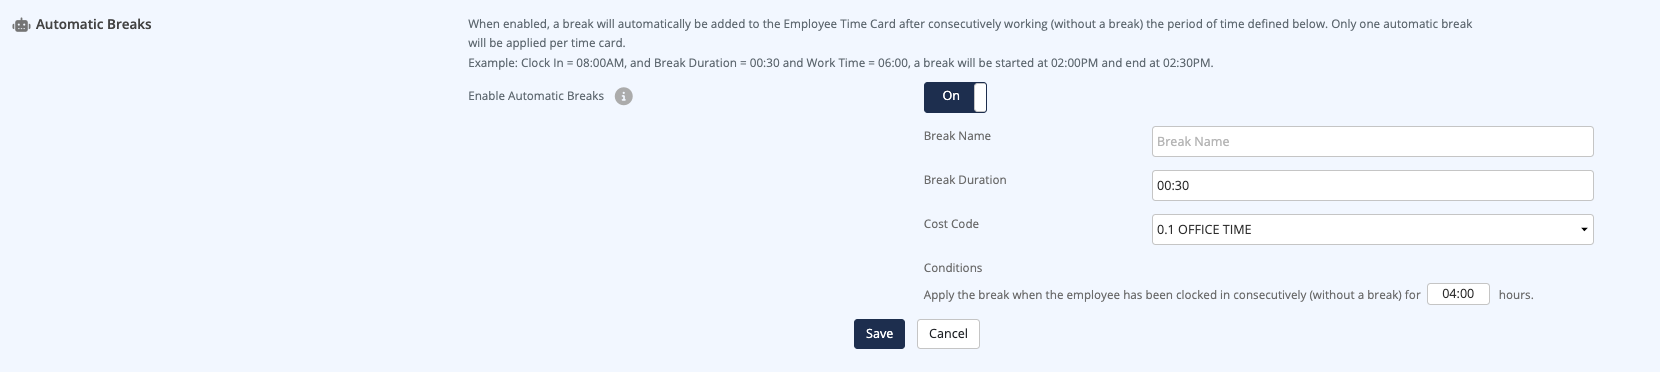Image resolution: width=1660 pixels, height=372 pixels.
Task: Click the robot icon beside Automatic Breaks
Action: click(x=21, y=25)
